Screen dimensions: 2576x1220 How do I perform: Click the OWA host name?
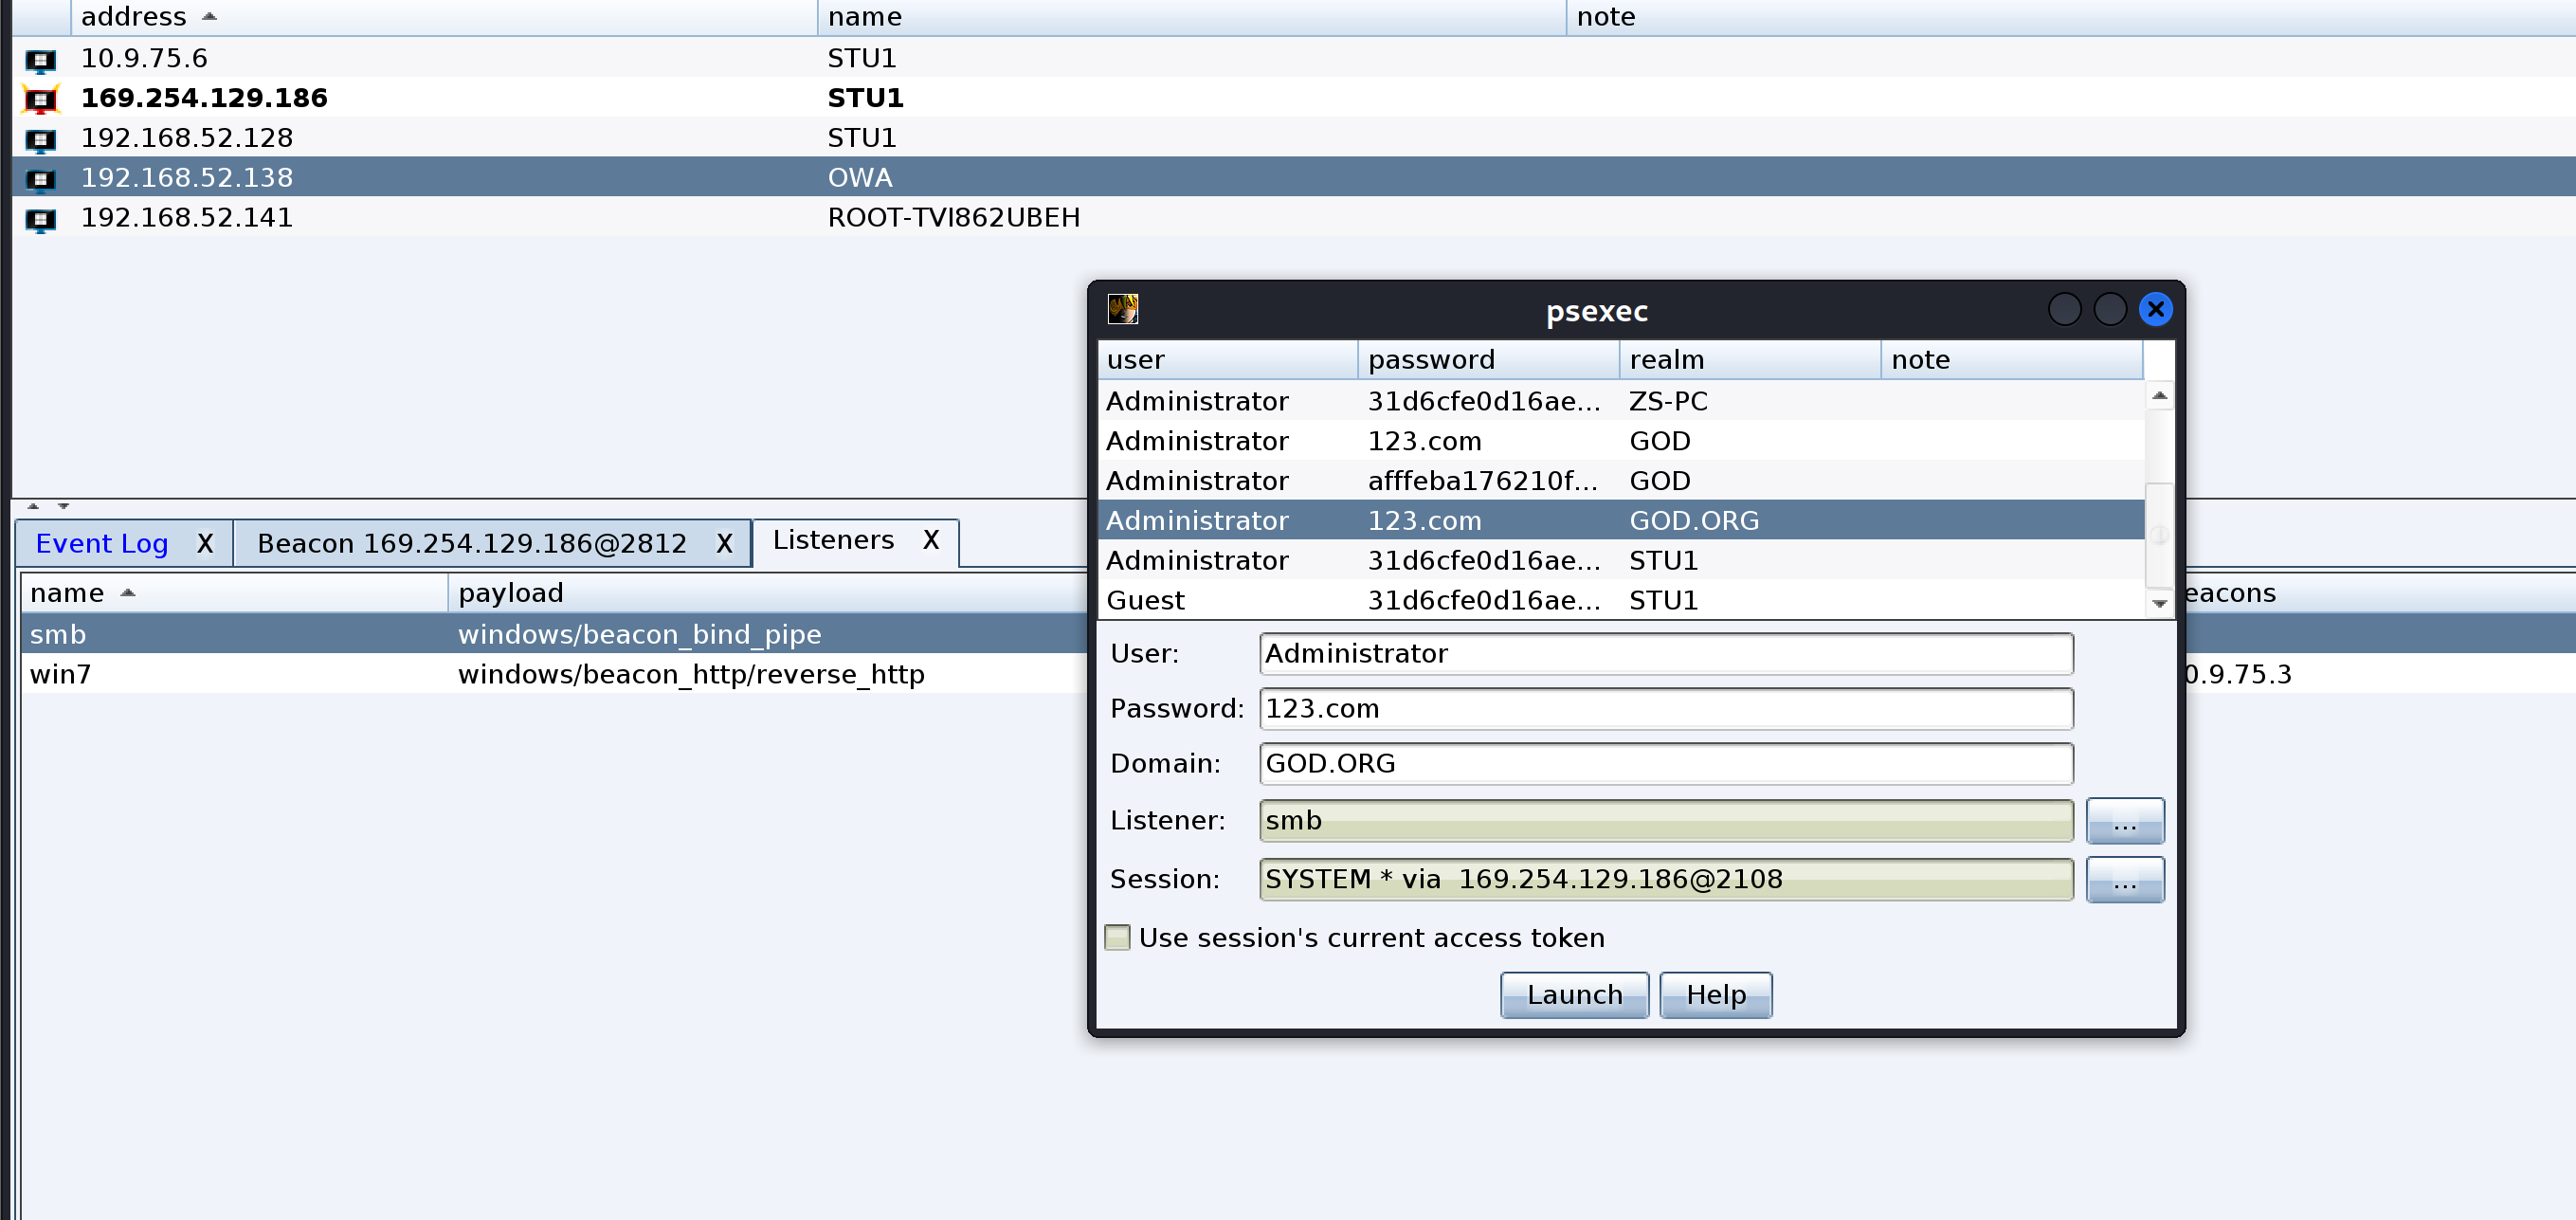[x=859, y=178]
